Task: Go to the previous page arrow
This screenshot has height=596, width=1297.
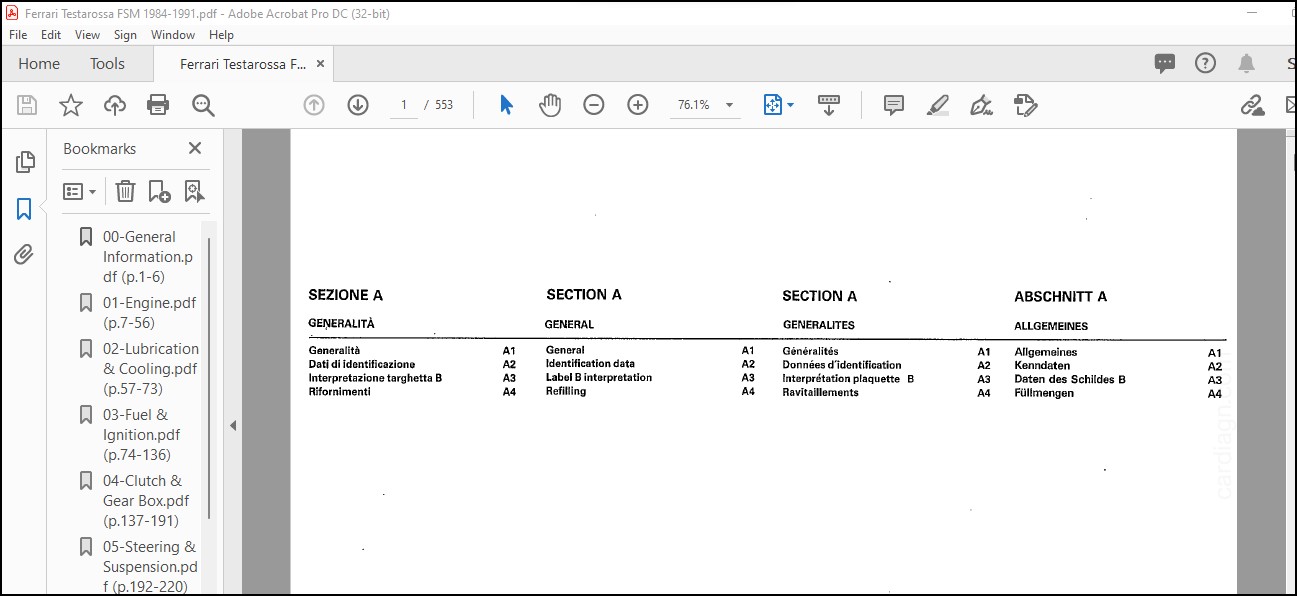Action: click(x=314, y=105)
